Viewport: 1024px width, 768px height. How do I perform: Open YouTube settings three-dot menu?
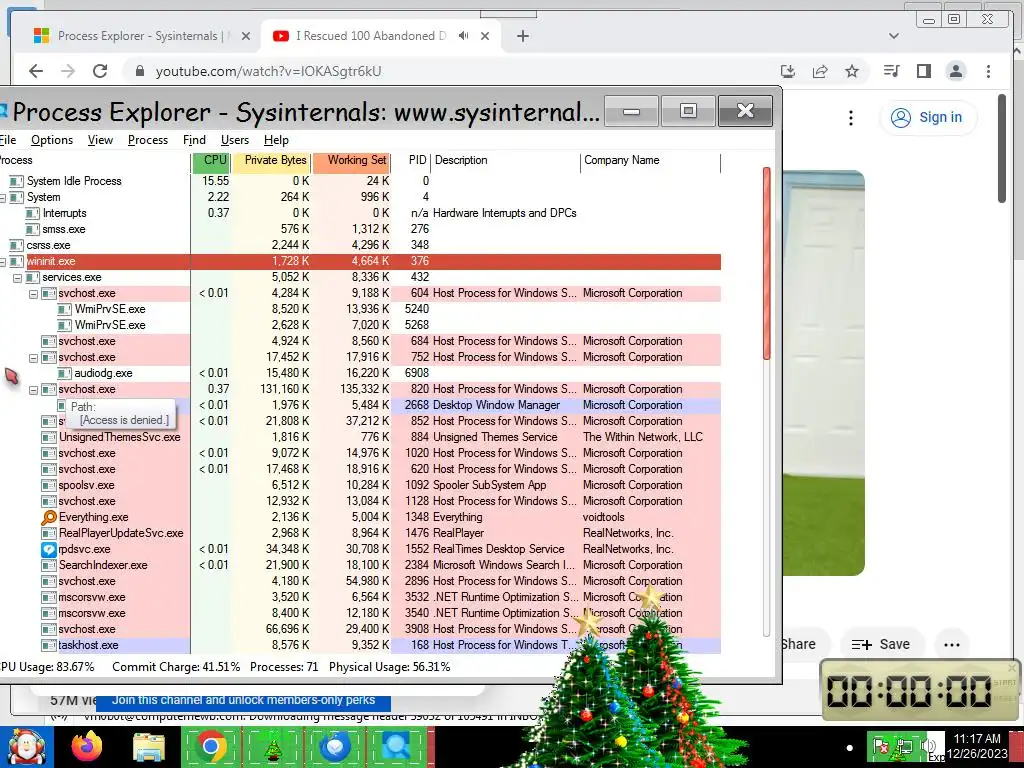850,118
